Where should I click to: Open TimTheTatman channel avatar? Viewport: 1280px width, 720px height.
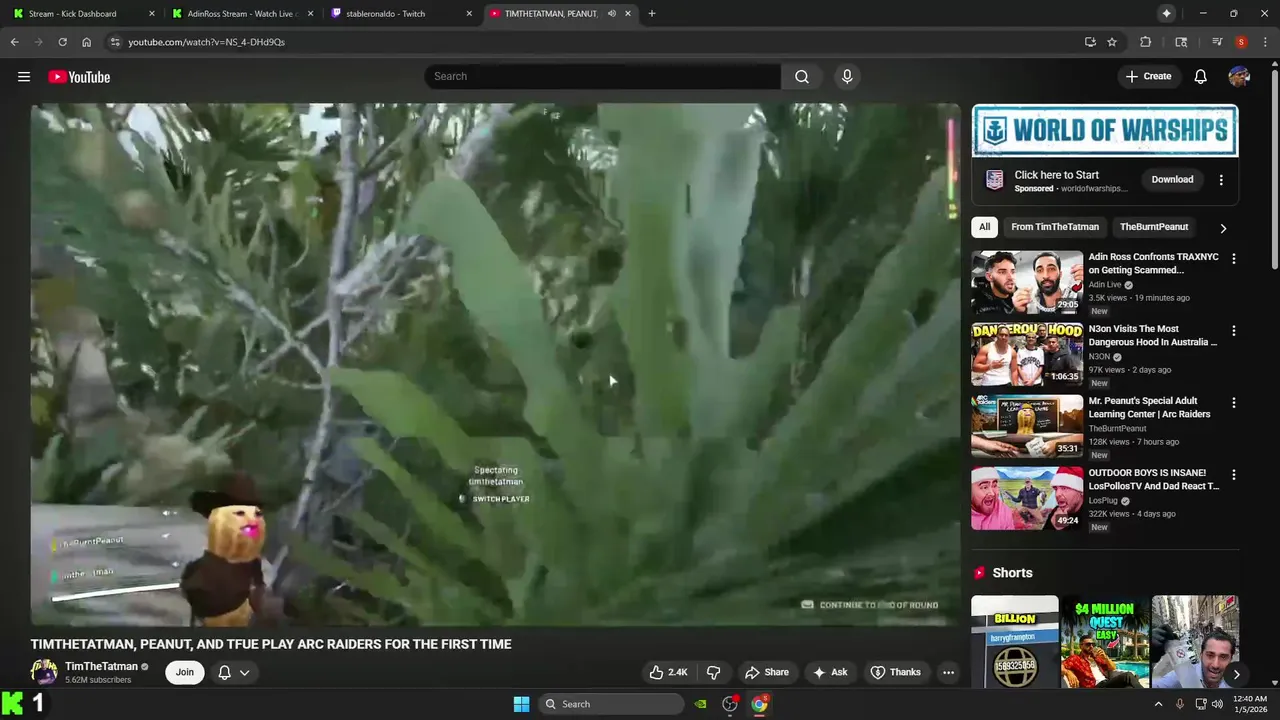(x=44, y=672)
